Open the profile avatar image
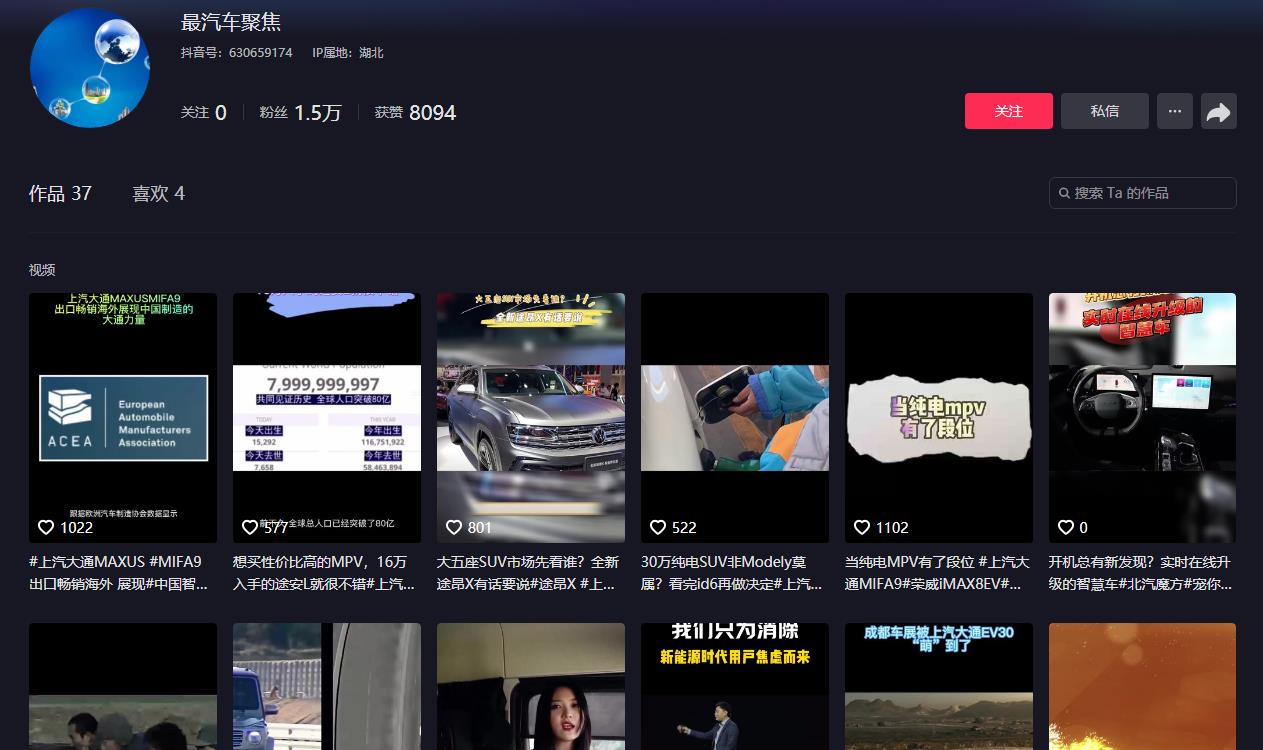 [90, 68]
